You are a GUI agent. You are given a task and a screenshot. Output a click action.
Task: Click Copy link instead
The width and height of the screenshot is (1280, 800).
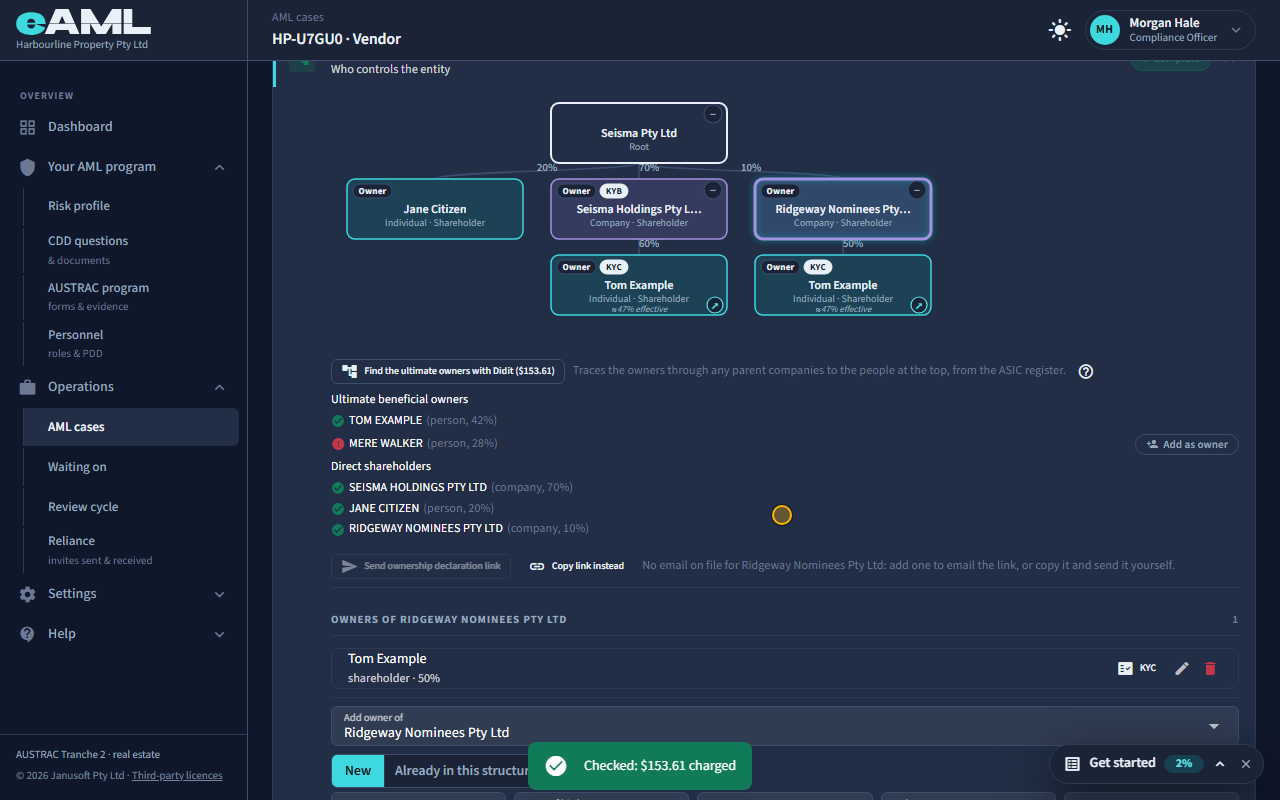point(577,566)
